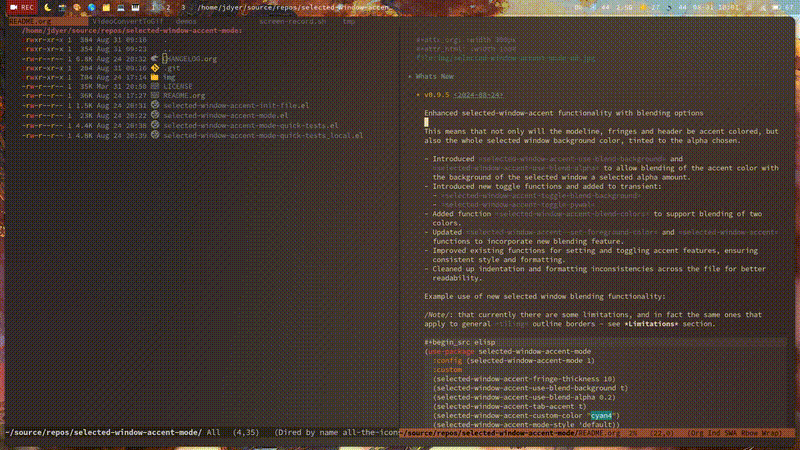Image resolution: width=800 pixels, height=450 pixels.
Task: Click the Org Ind SWA Rbow Wrap mode indicator
Action: [x=735, y=433]
